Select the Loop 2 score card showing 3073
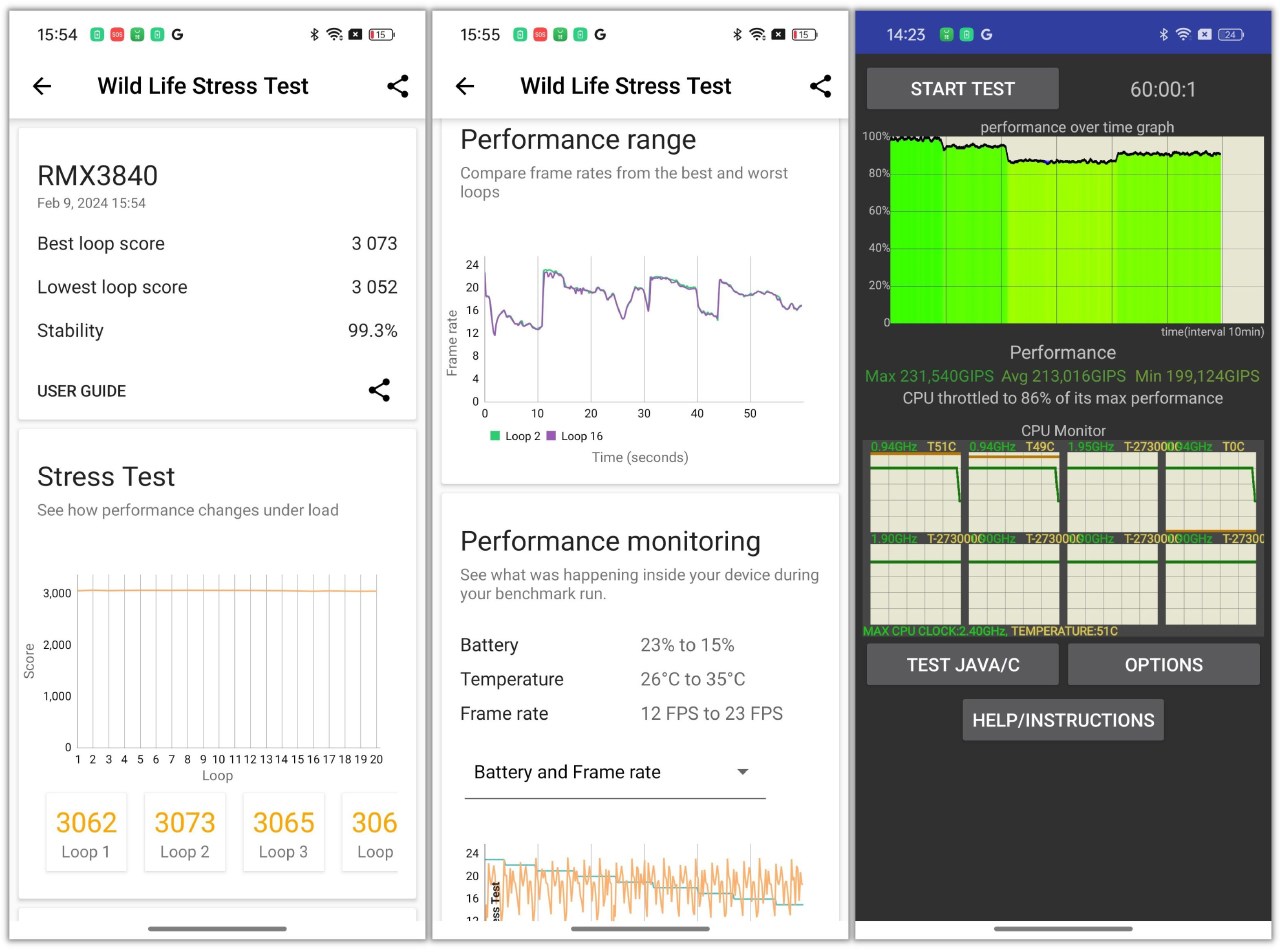This screenshot has width=1280, height=952. click(x=185, y=832)
